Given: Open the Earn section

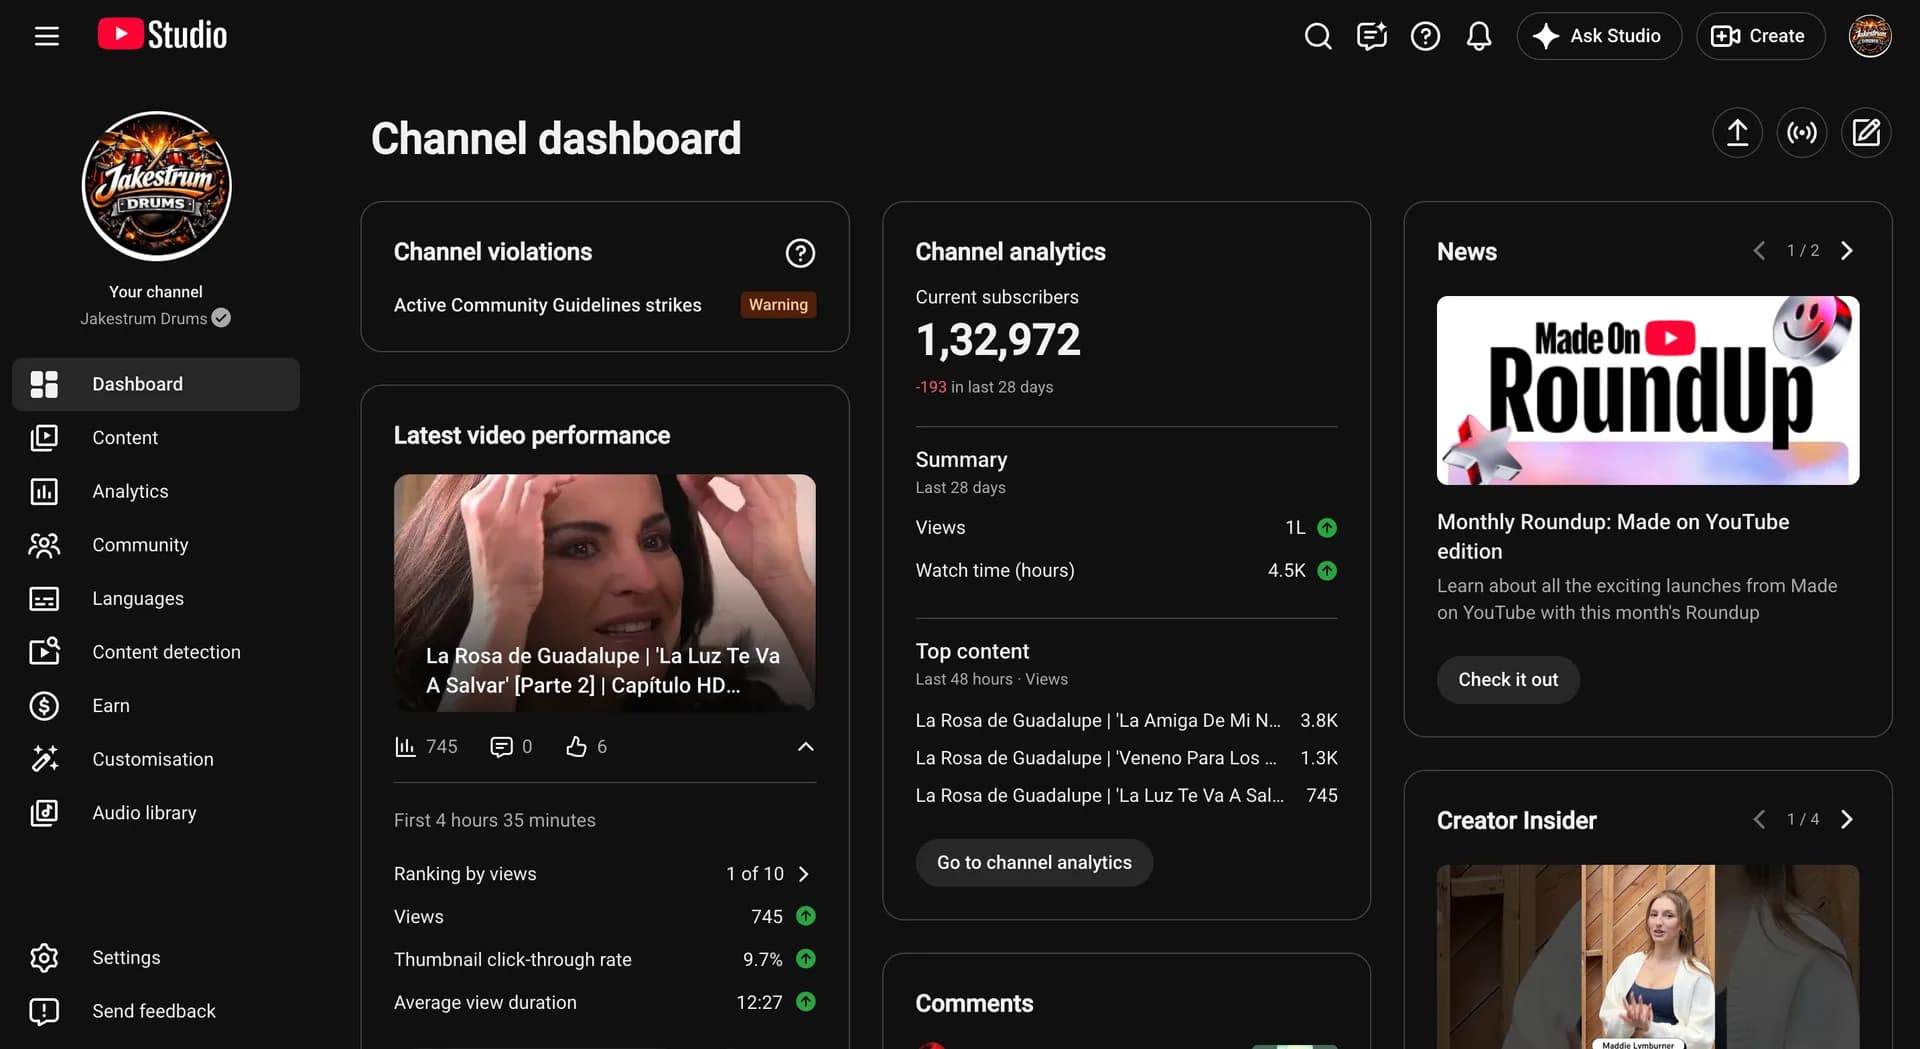Looking at the screenshot, I should click(156, 706).
